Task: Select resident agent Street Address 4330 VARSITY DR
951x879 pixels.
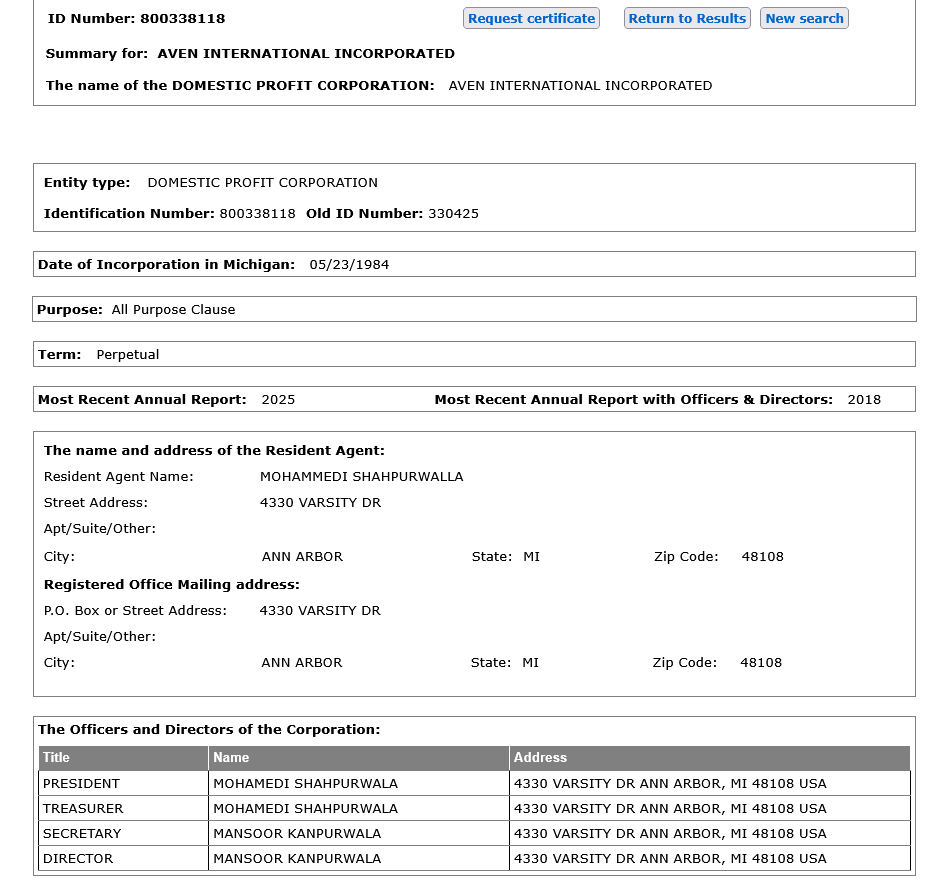Action: click(x=320, y=502)
